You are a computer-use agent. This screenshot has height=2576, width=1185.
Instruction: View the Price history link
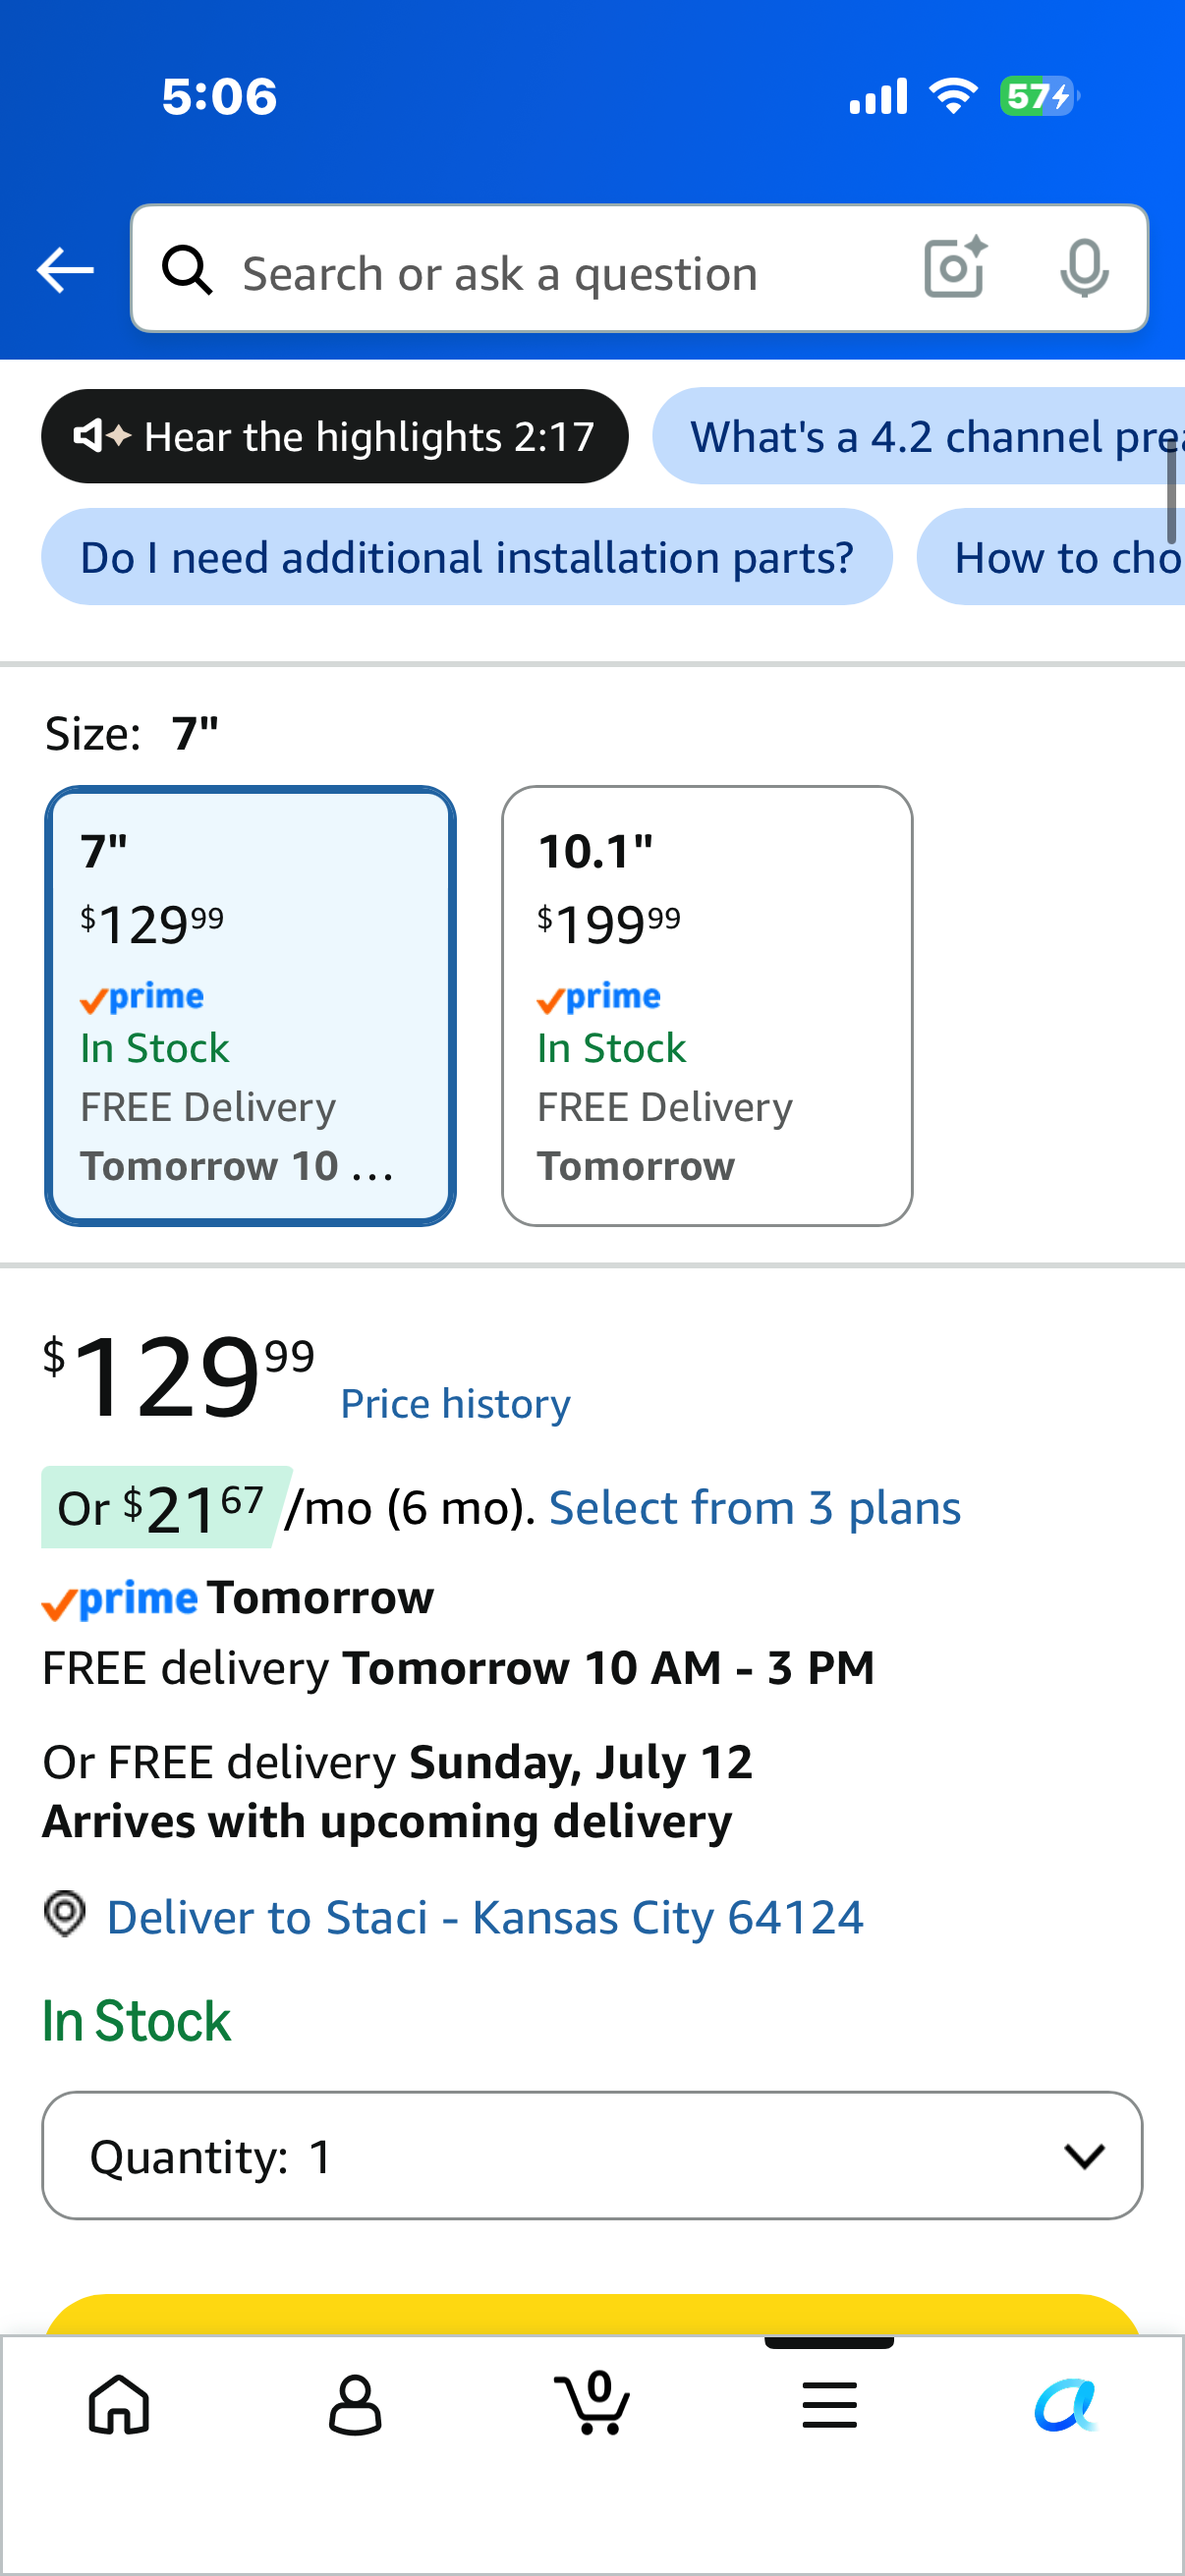tap(456, 1404)
